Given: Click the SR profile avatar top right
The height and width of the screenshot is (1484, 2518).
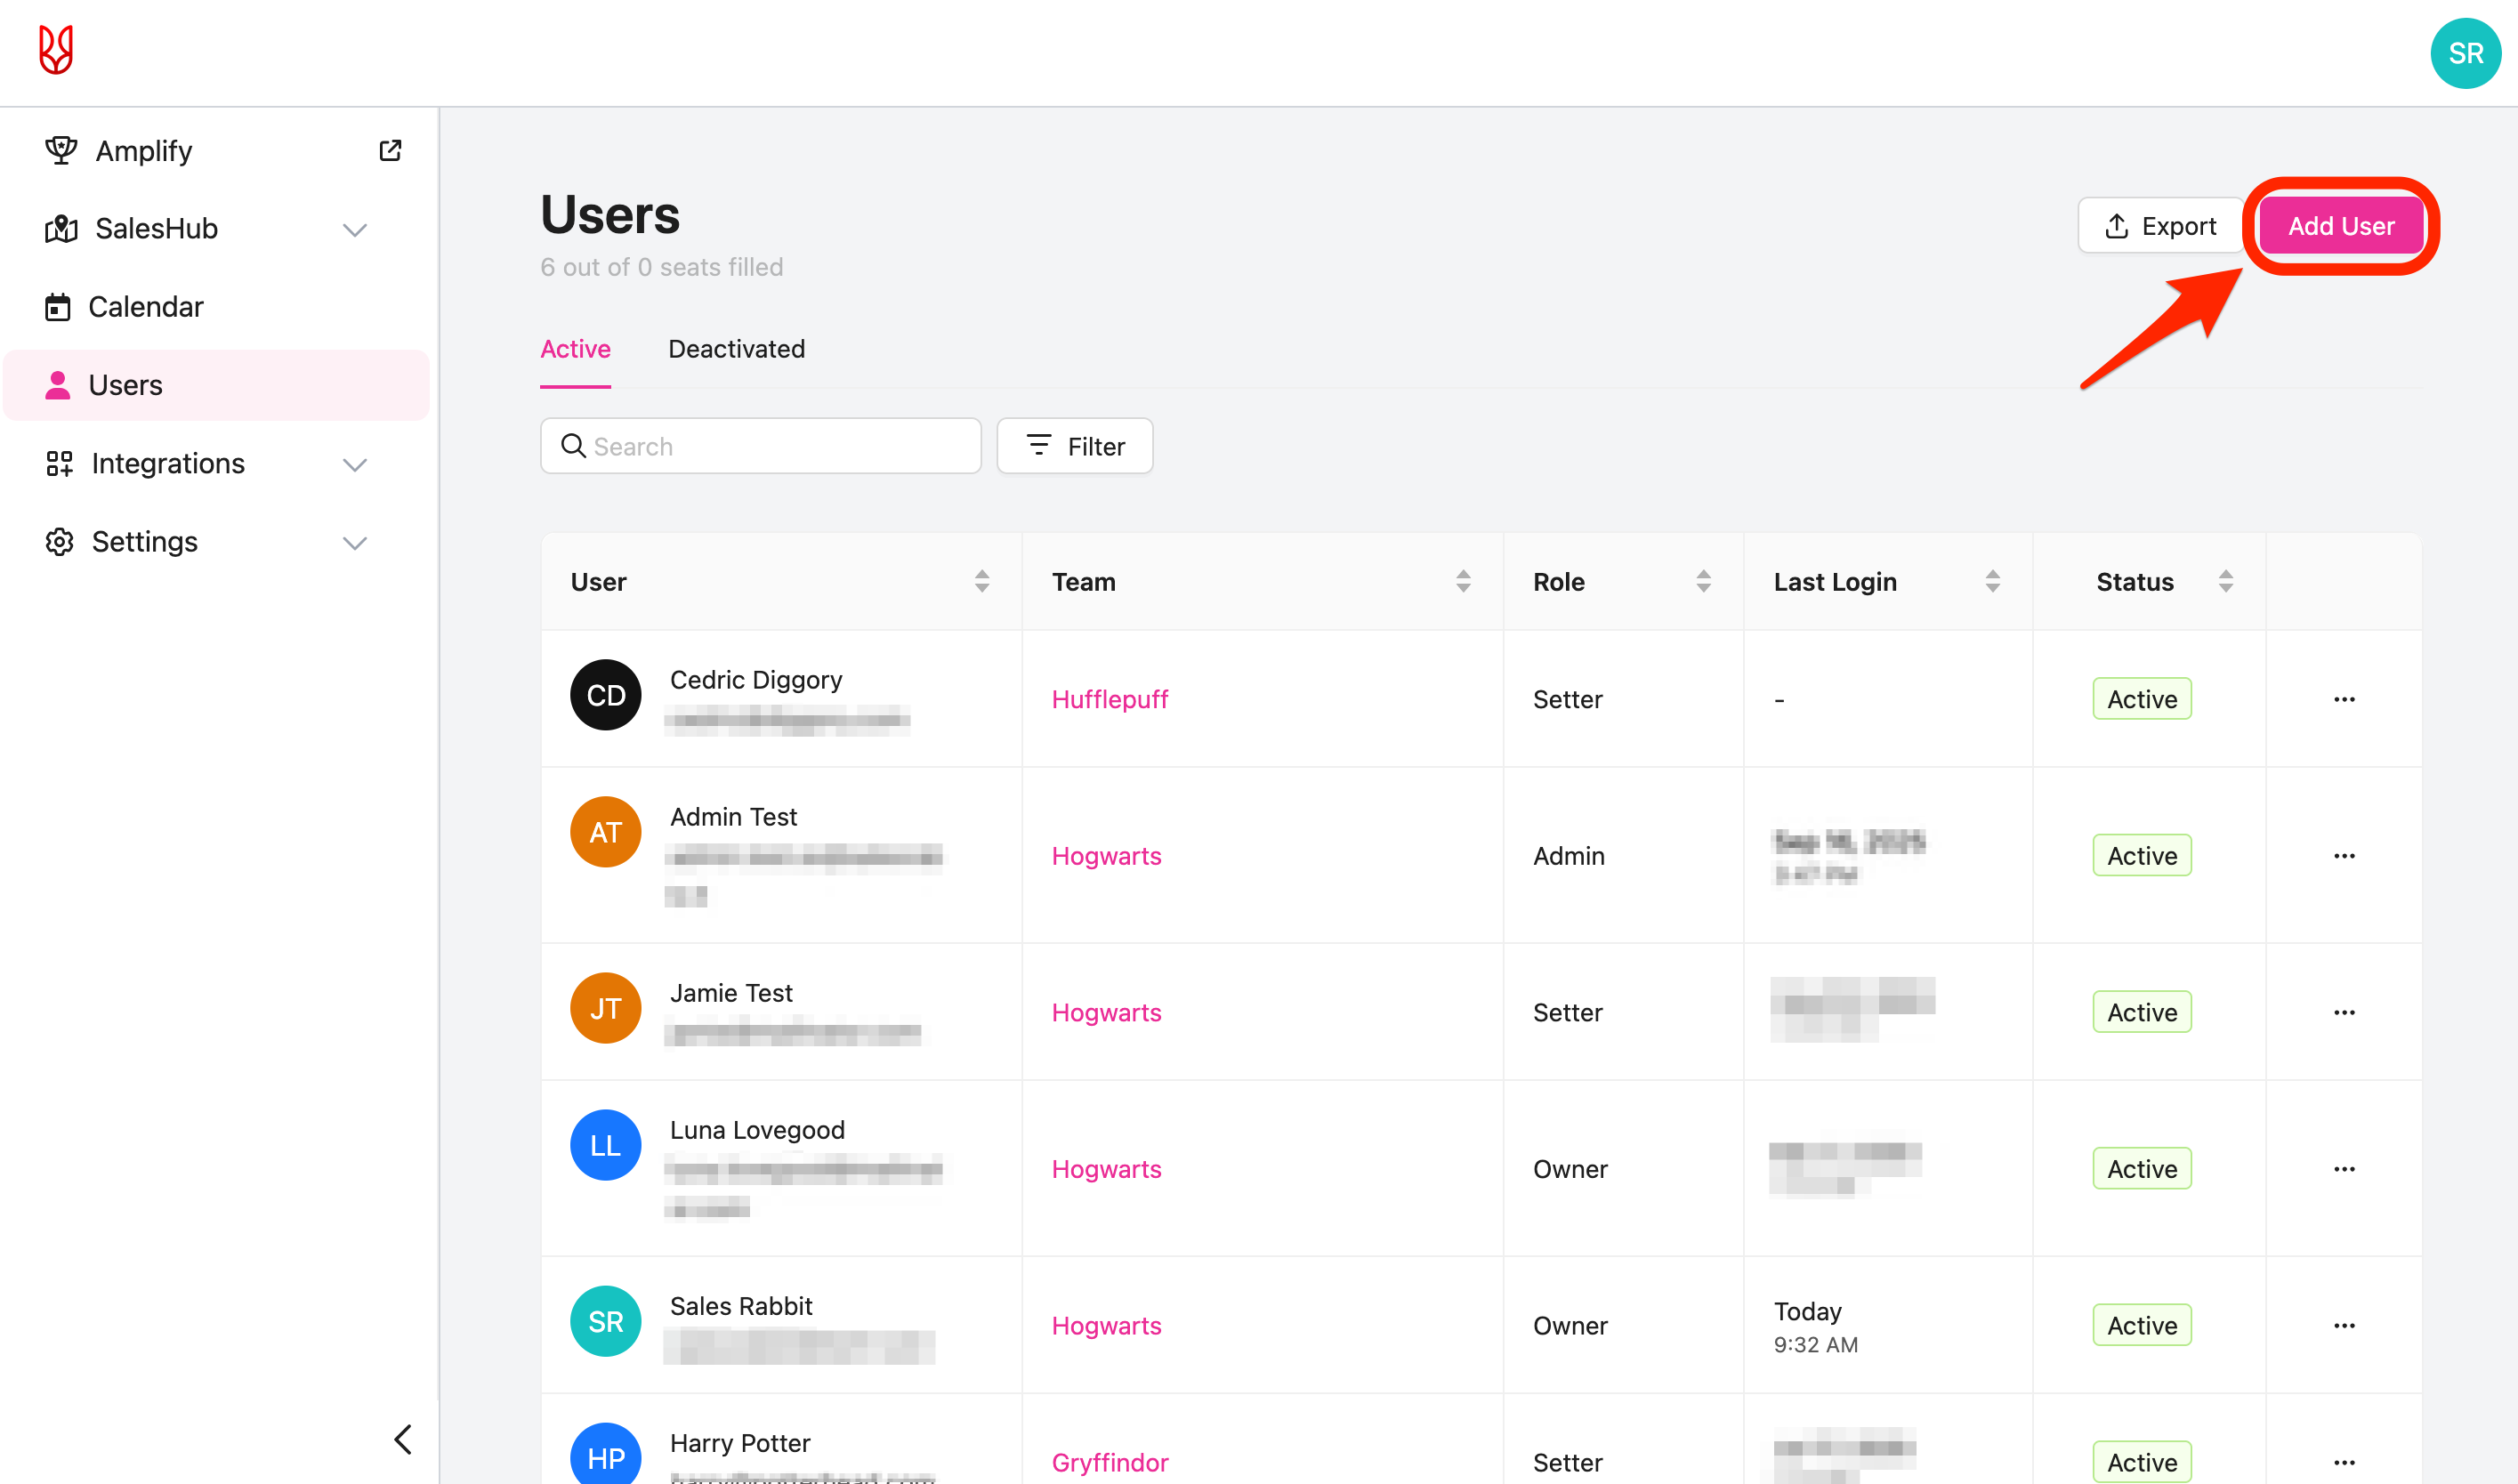Looking at the screenshot, I should [2464, 53].
